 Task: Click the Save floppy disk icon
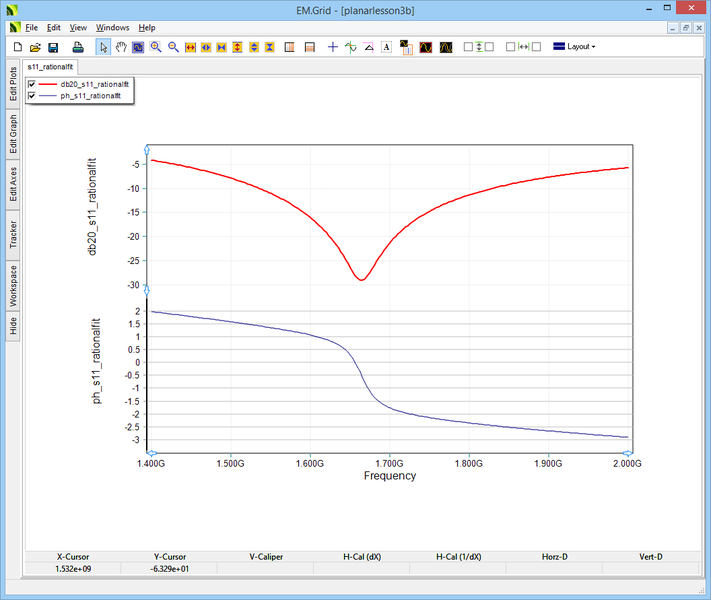[53, 47]
